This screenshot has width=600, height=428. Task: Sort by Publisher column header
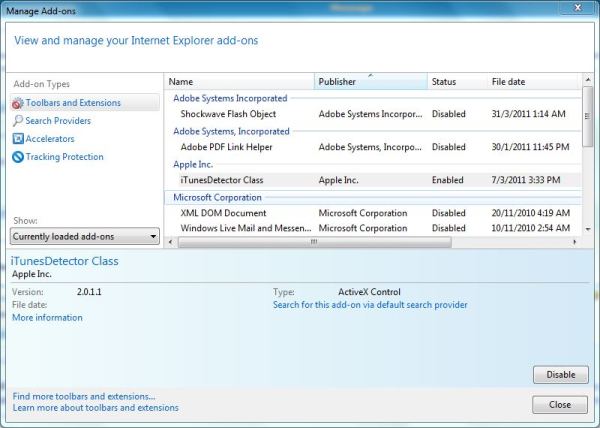tap(370, 82)
